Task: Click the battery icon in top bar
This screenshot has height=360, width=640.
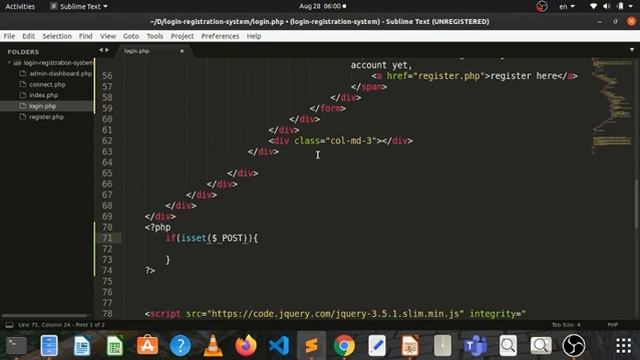Action: [620, 6]
